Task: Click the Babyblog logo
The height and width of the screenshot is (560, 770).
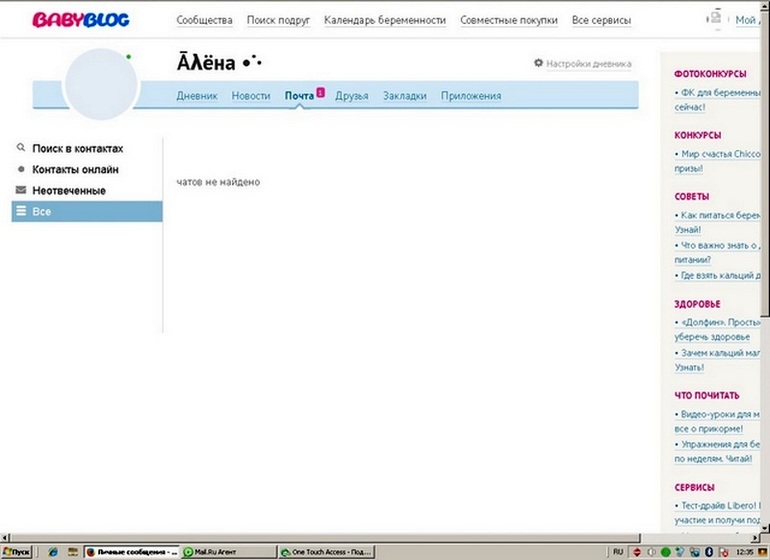Action: [81, 20]
